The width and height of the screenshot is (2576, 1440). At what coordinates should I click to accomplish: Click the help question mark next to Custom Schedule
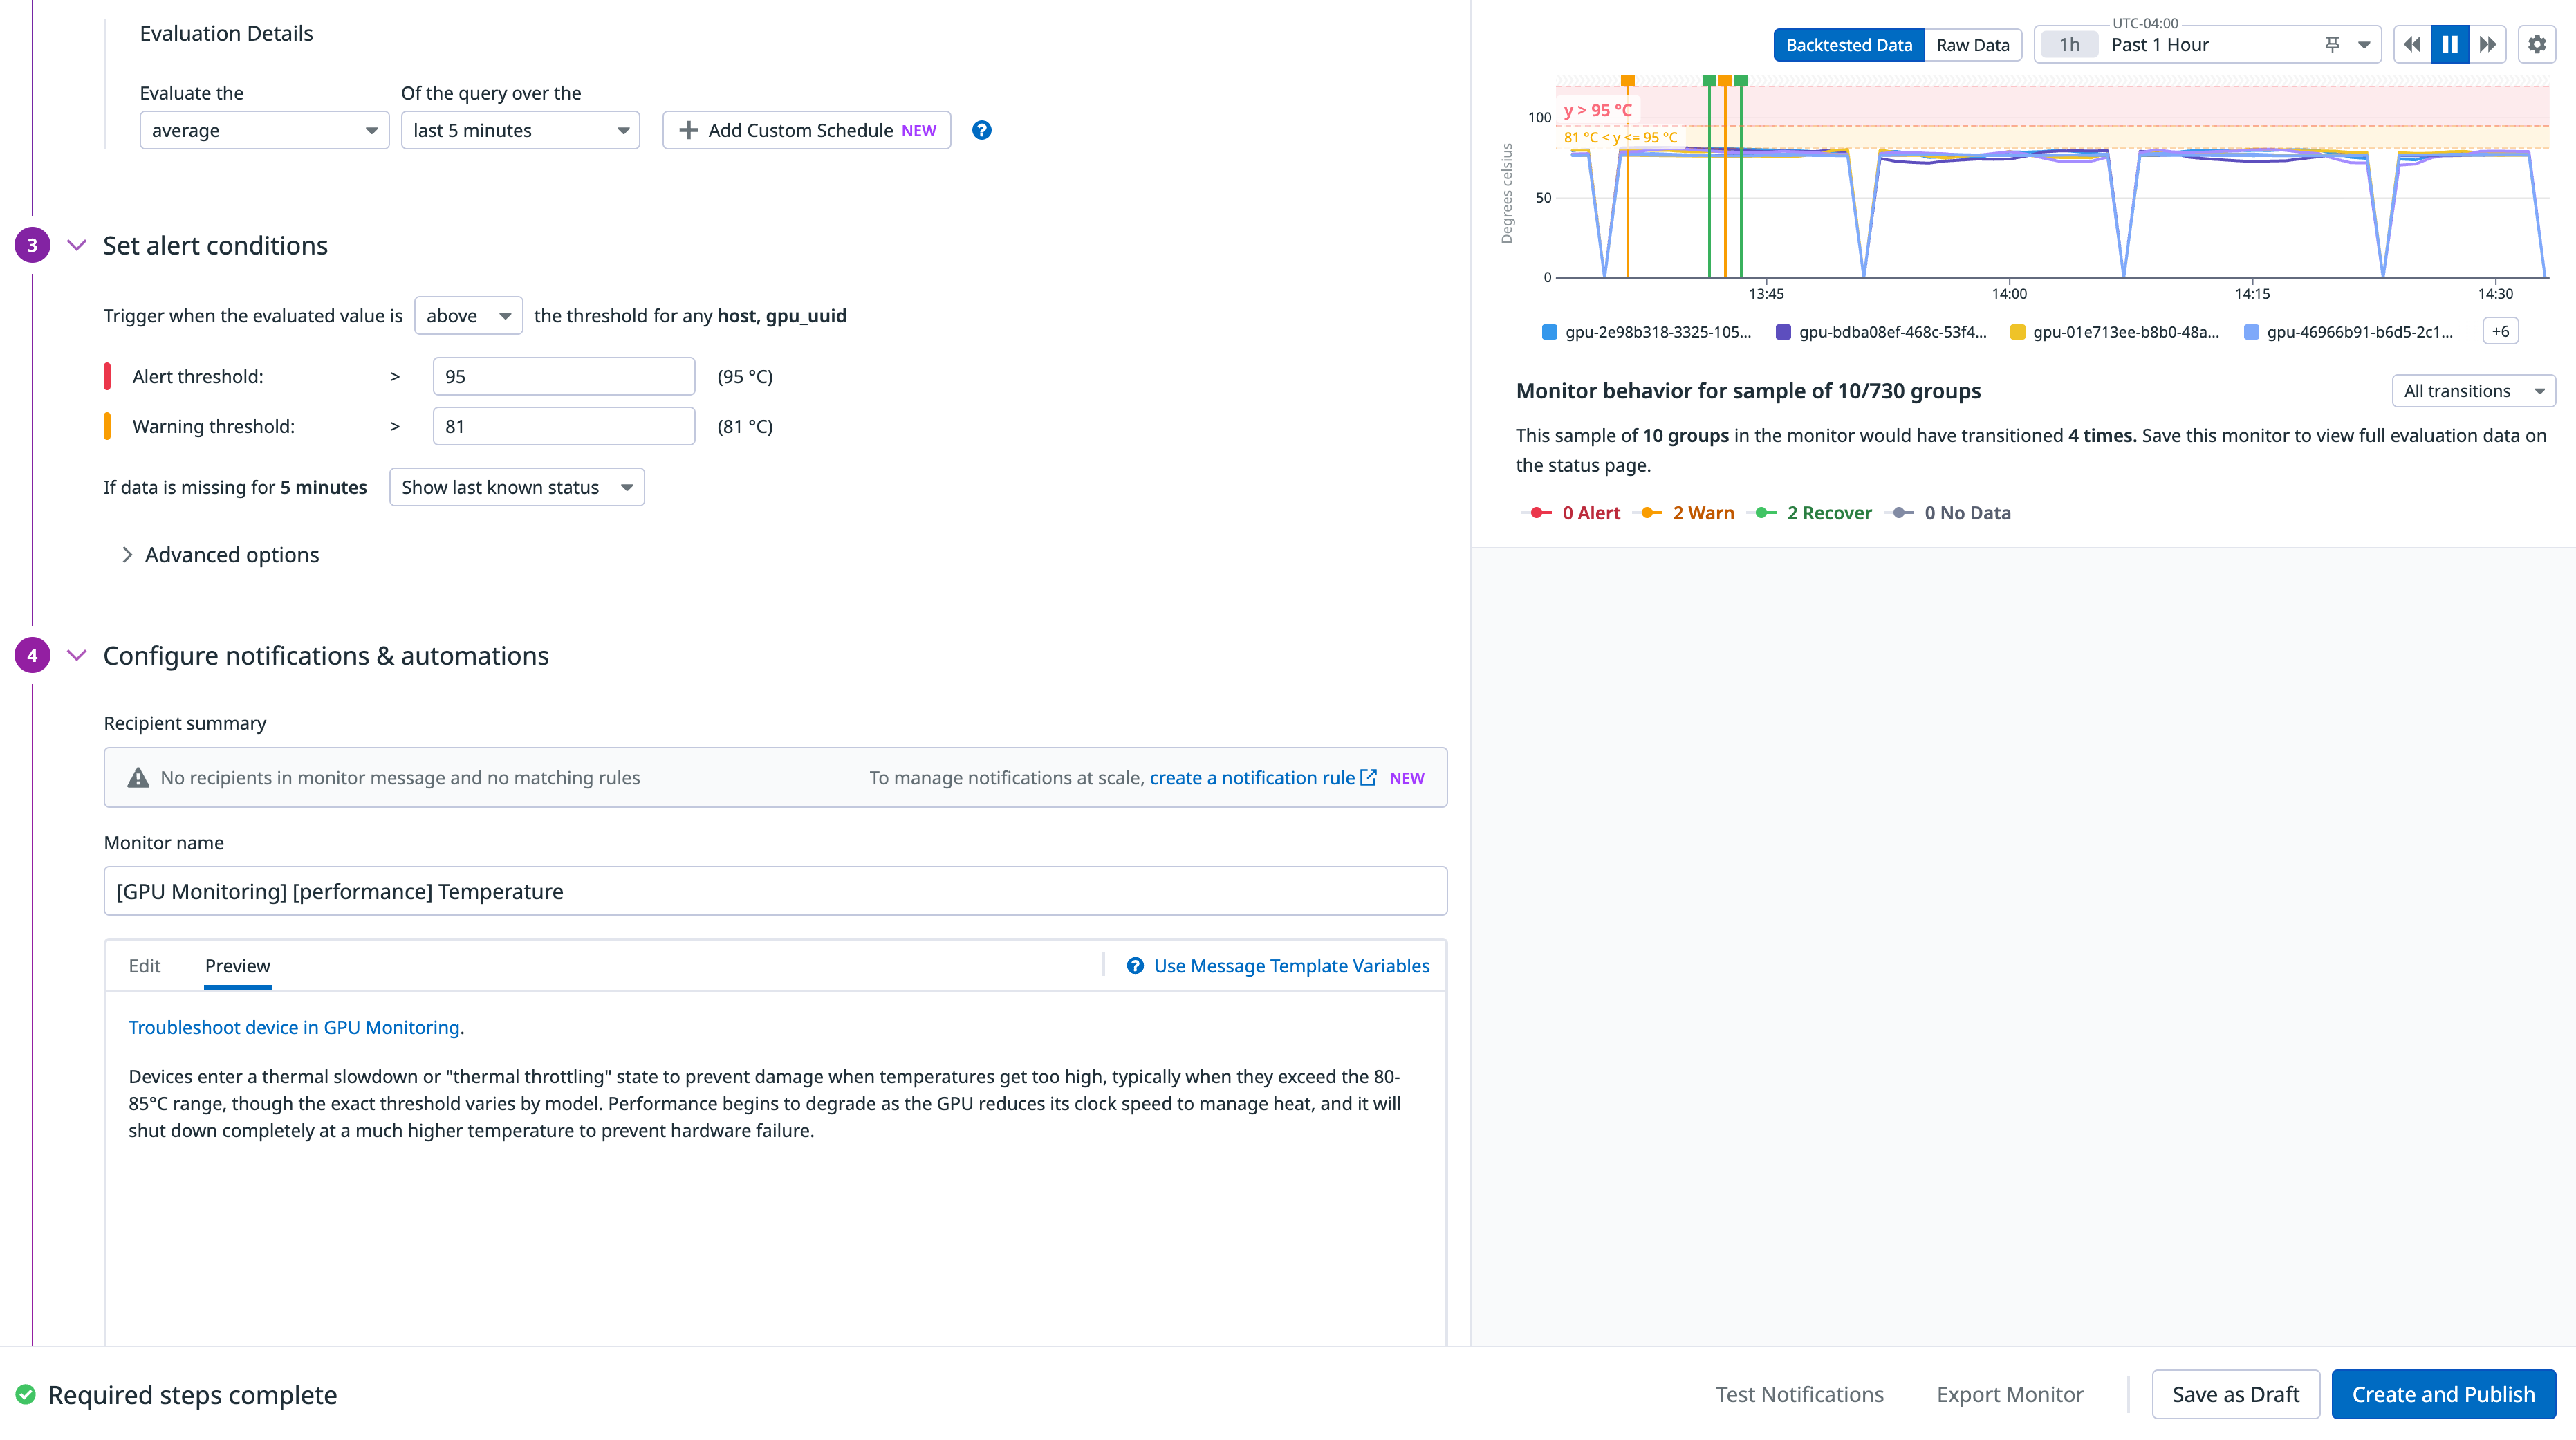click(x=981, y=130)
